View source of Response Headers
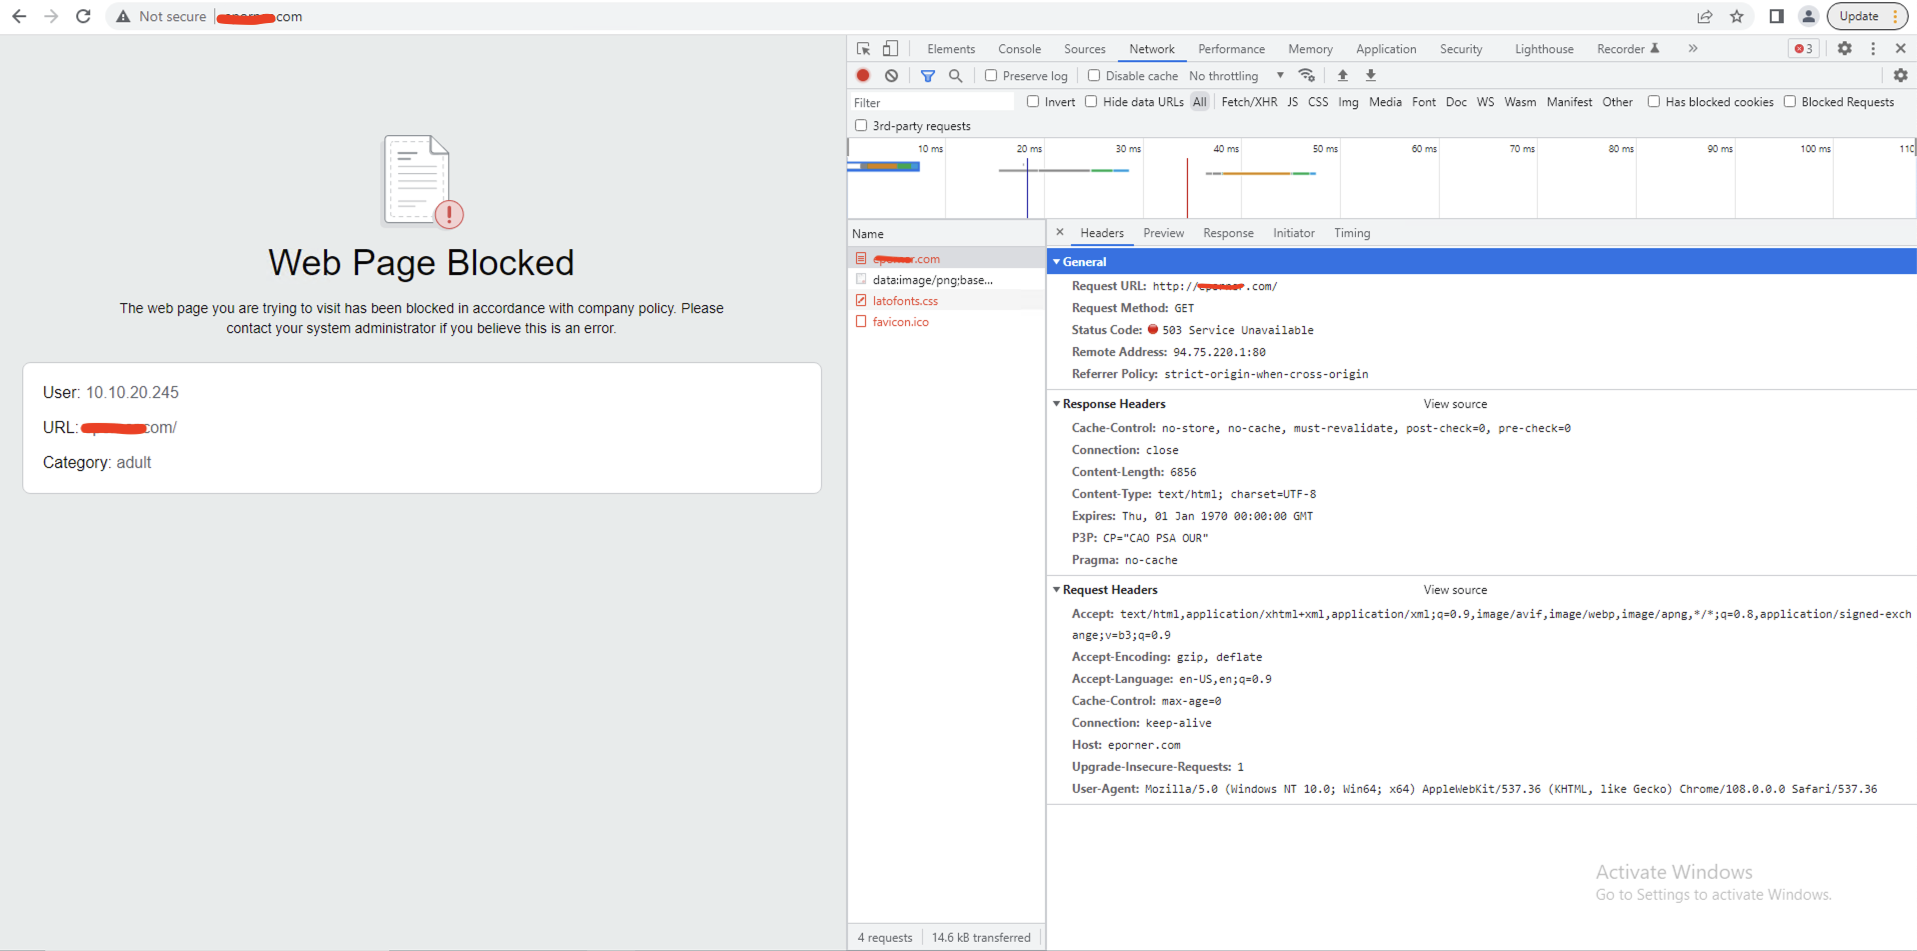 click(1455, 404)
